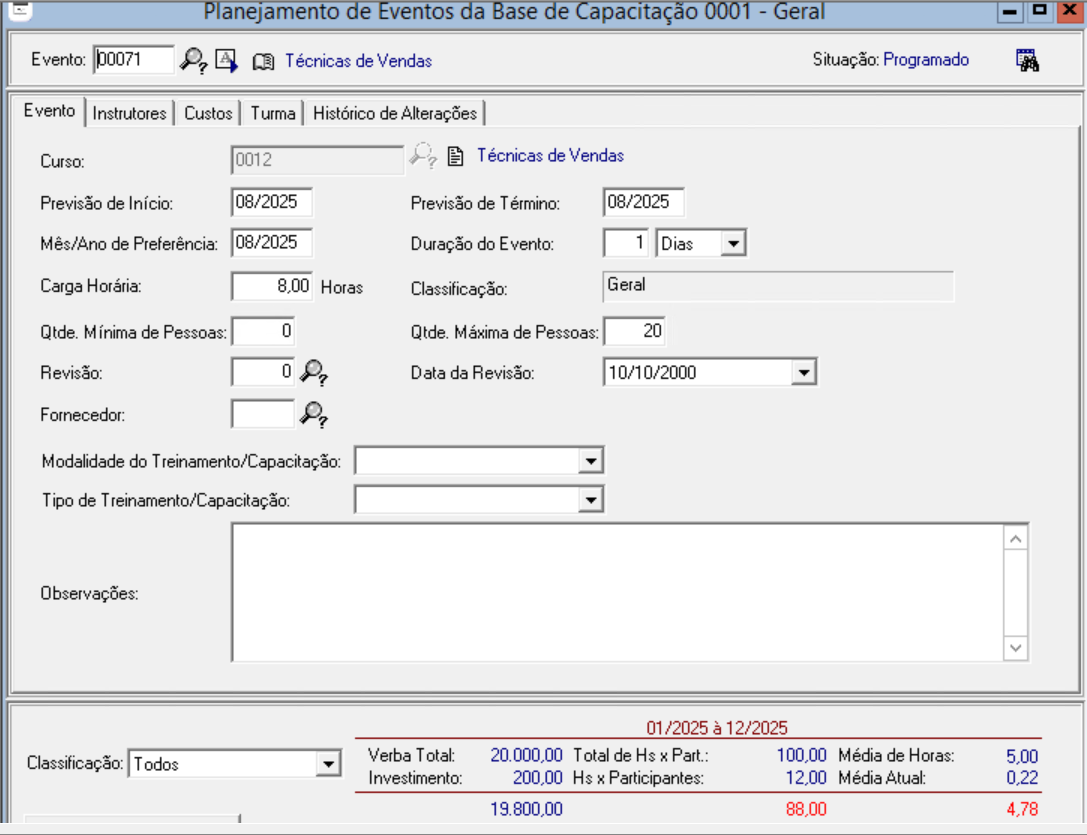Click the document icon next to Curso

pos(456,156)
